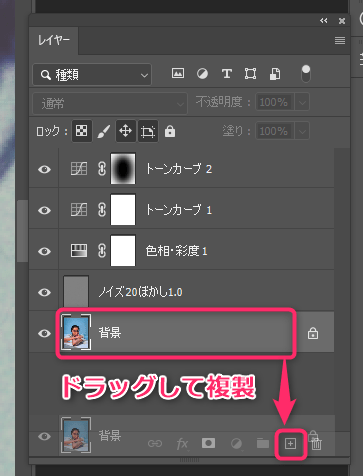Toggle lock position move icon
Screen dimensions: 363x476
click(x=126, y=131)
